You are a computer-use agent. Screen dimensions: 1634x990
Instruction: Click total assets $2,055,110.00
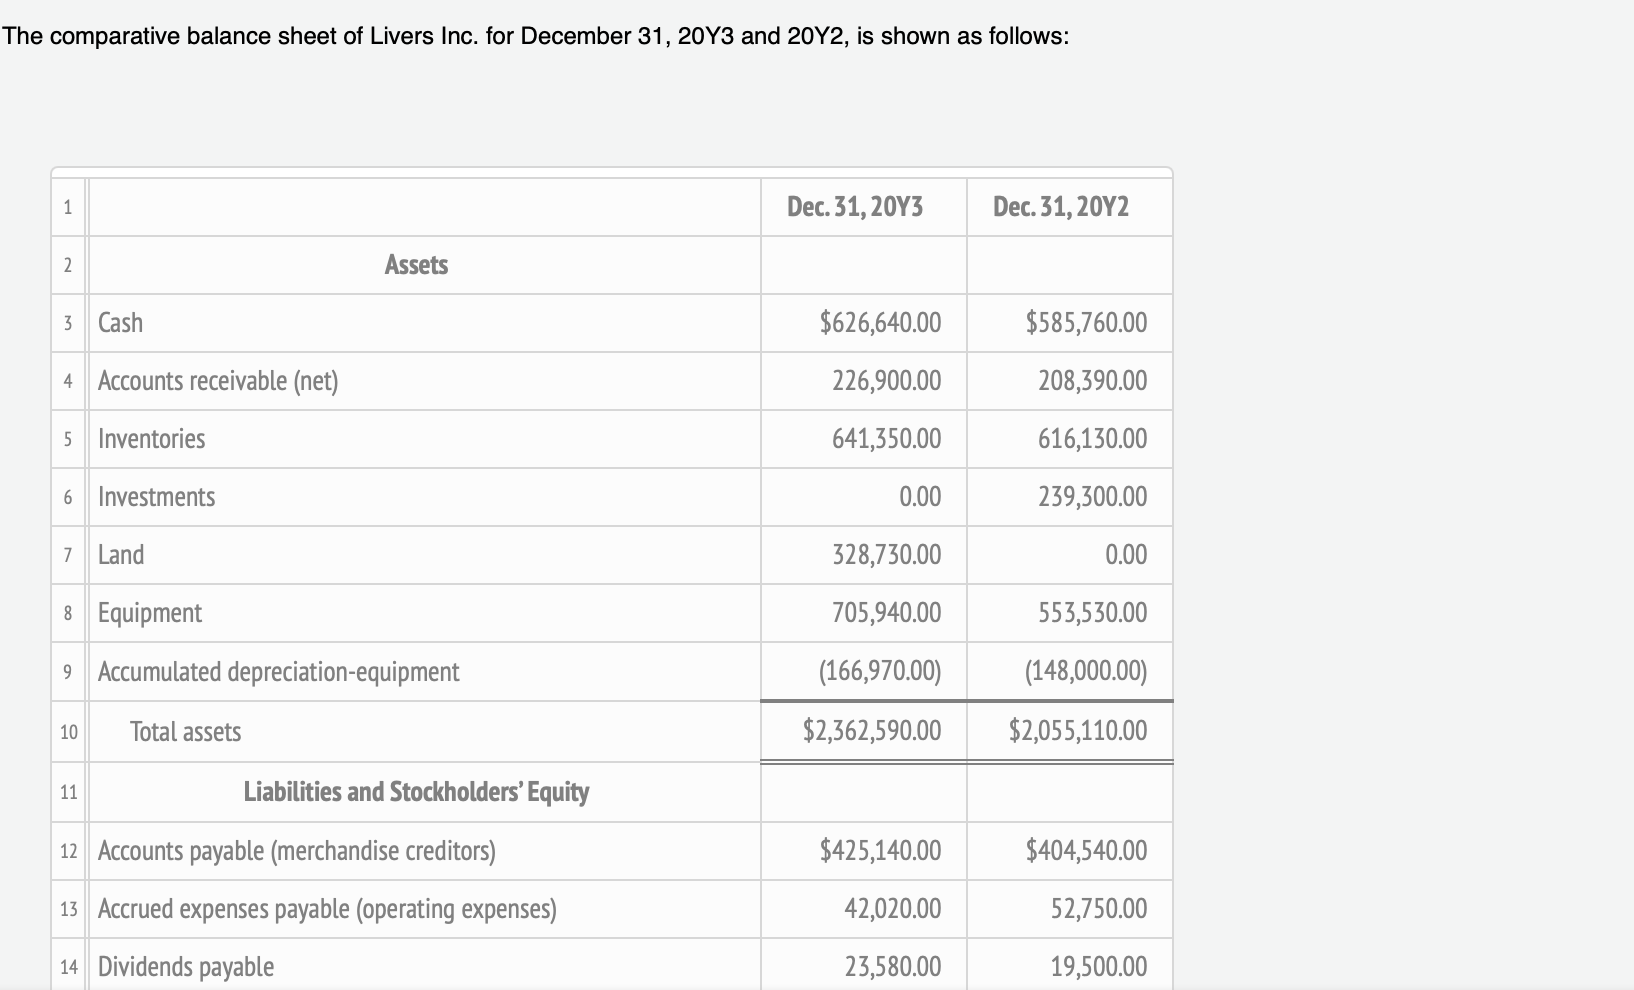tap(1078, 731)
